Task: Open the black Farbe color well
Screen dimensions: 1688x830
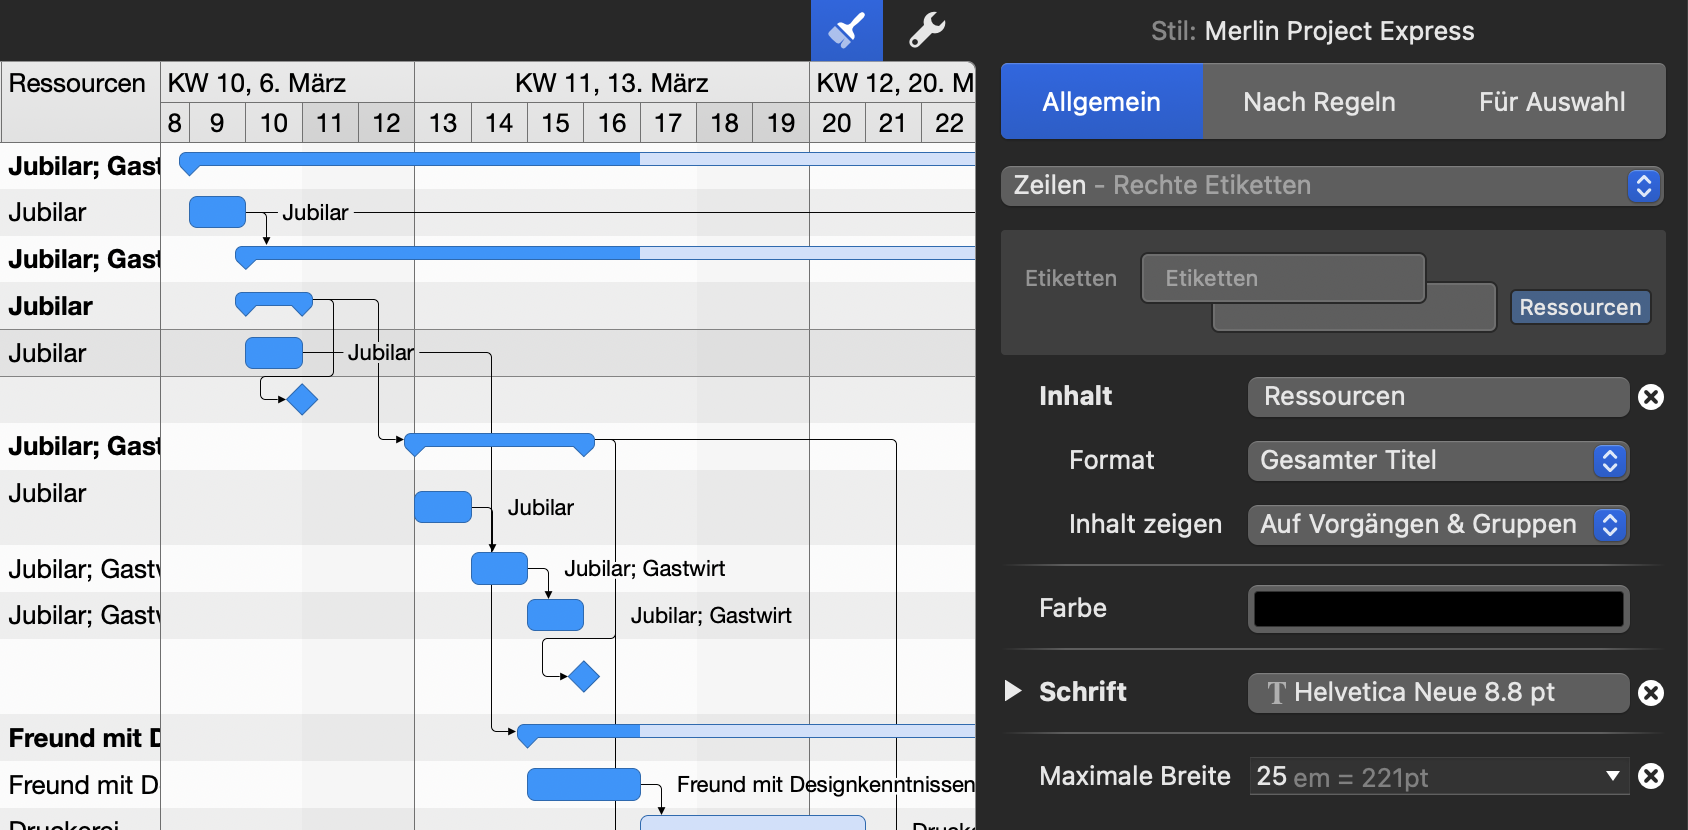Action: (x=1437, y=609)
